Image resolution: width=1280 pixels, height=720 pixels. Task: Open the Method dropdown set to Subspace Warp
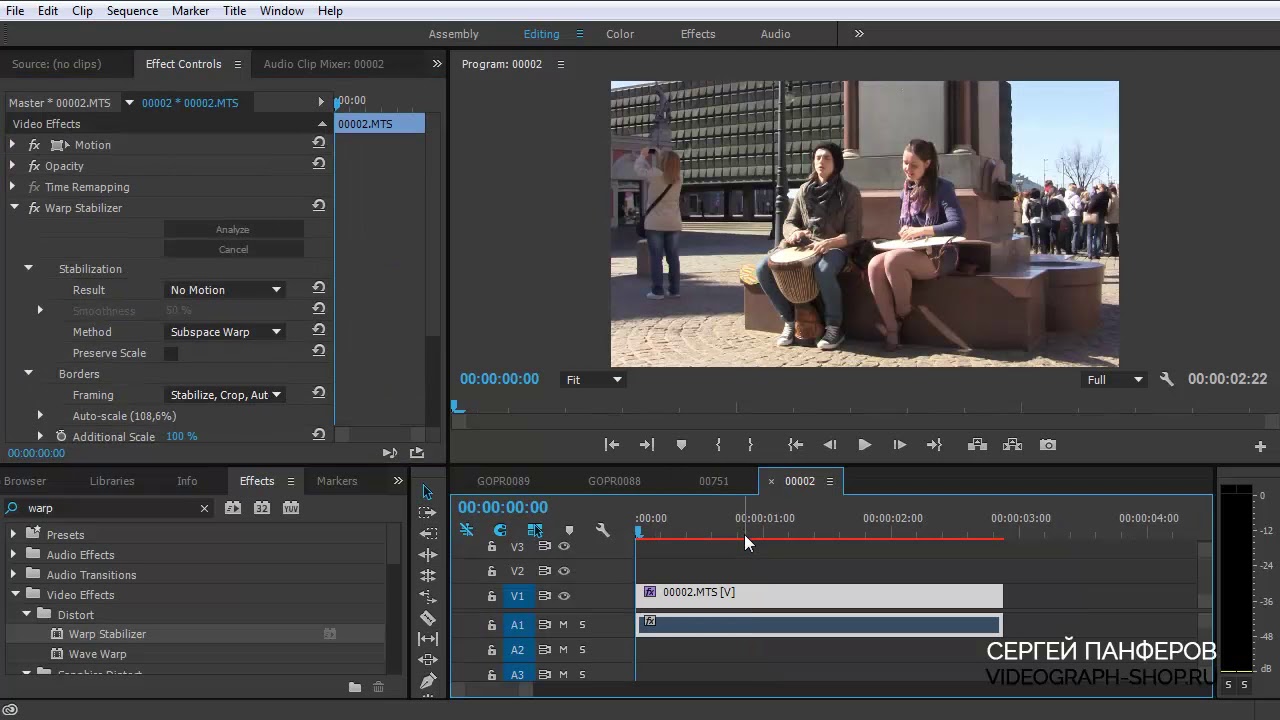coord(225,332)
